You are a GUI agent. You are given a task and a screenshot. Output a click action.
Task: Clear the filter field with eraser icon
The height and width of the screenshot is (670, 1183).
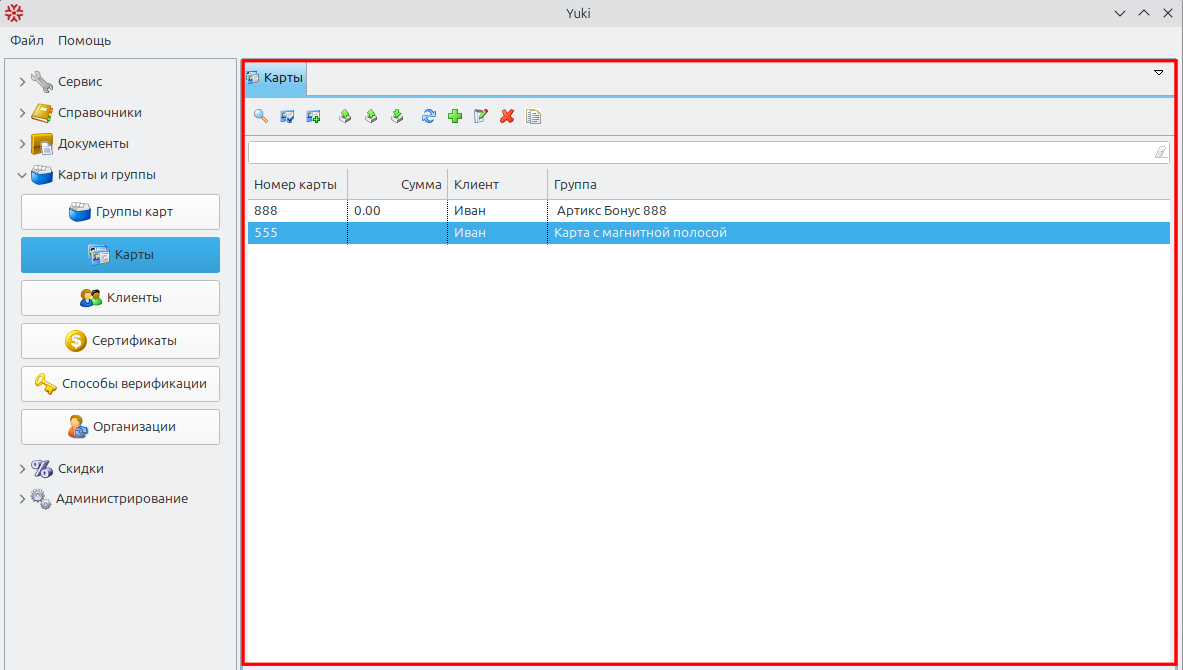tap(1160, 152)
